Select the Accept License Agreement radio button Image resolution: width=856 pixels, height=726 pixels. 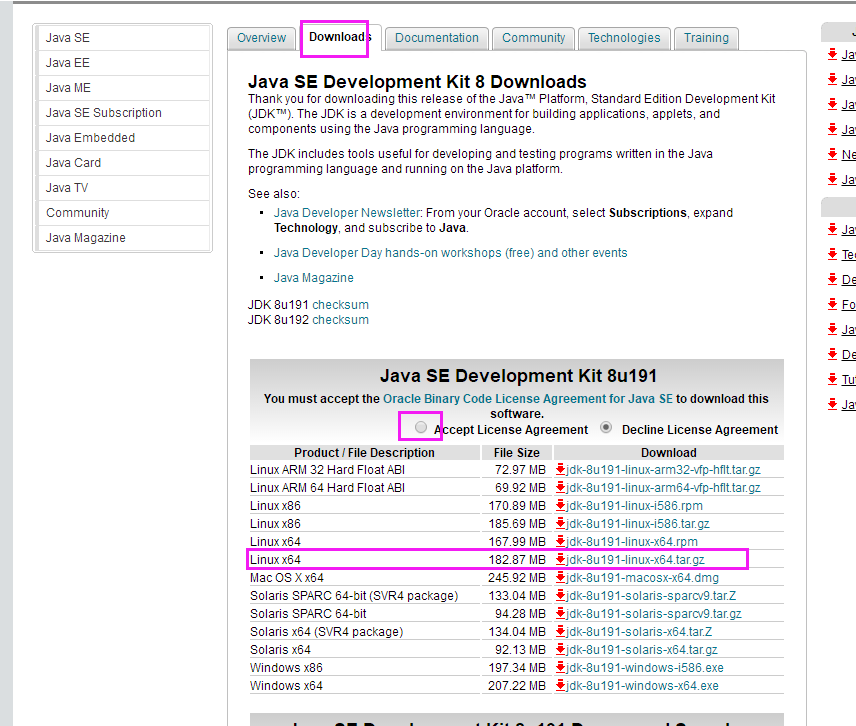[420, 427]
